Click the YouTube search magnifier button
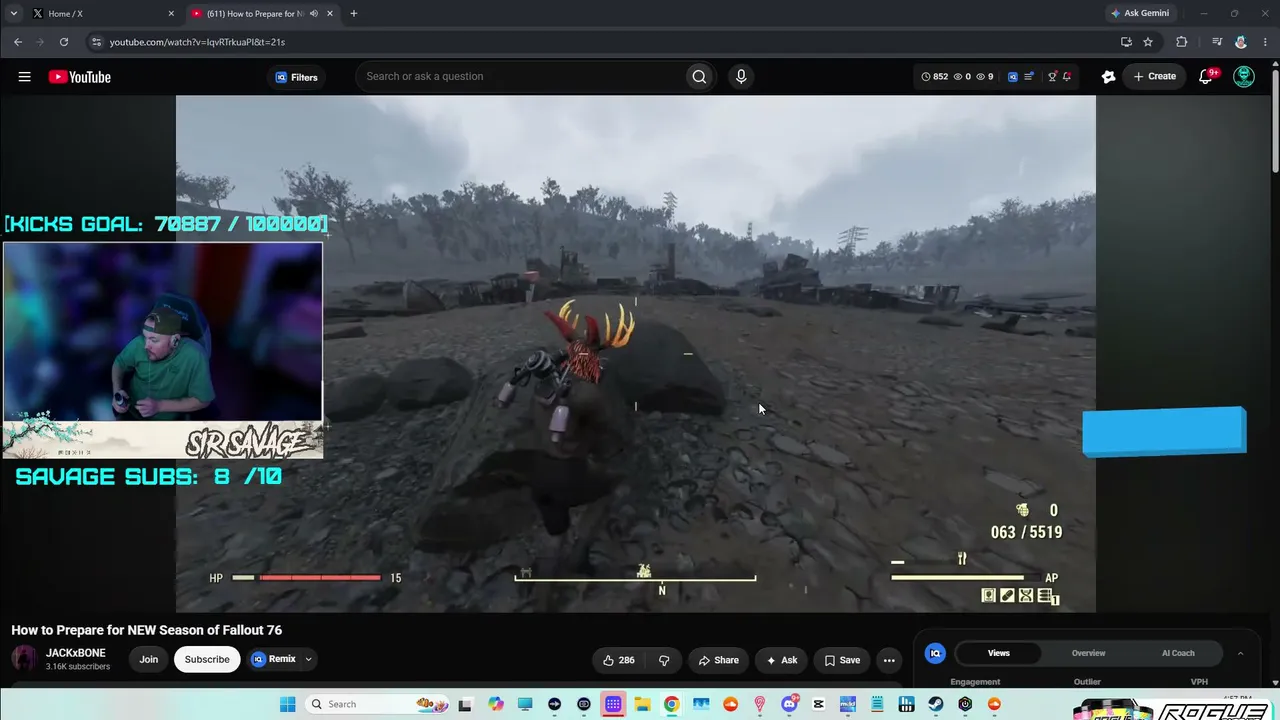Image resolution: width=1280 pixels, height=720 pixels. pyautogui.click(x=699, y=76)
